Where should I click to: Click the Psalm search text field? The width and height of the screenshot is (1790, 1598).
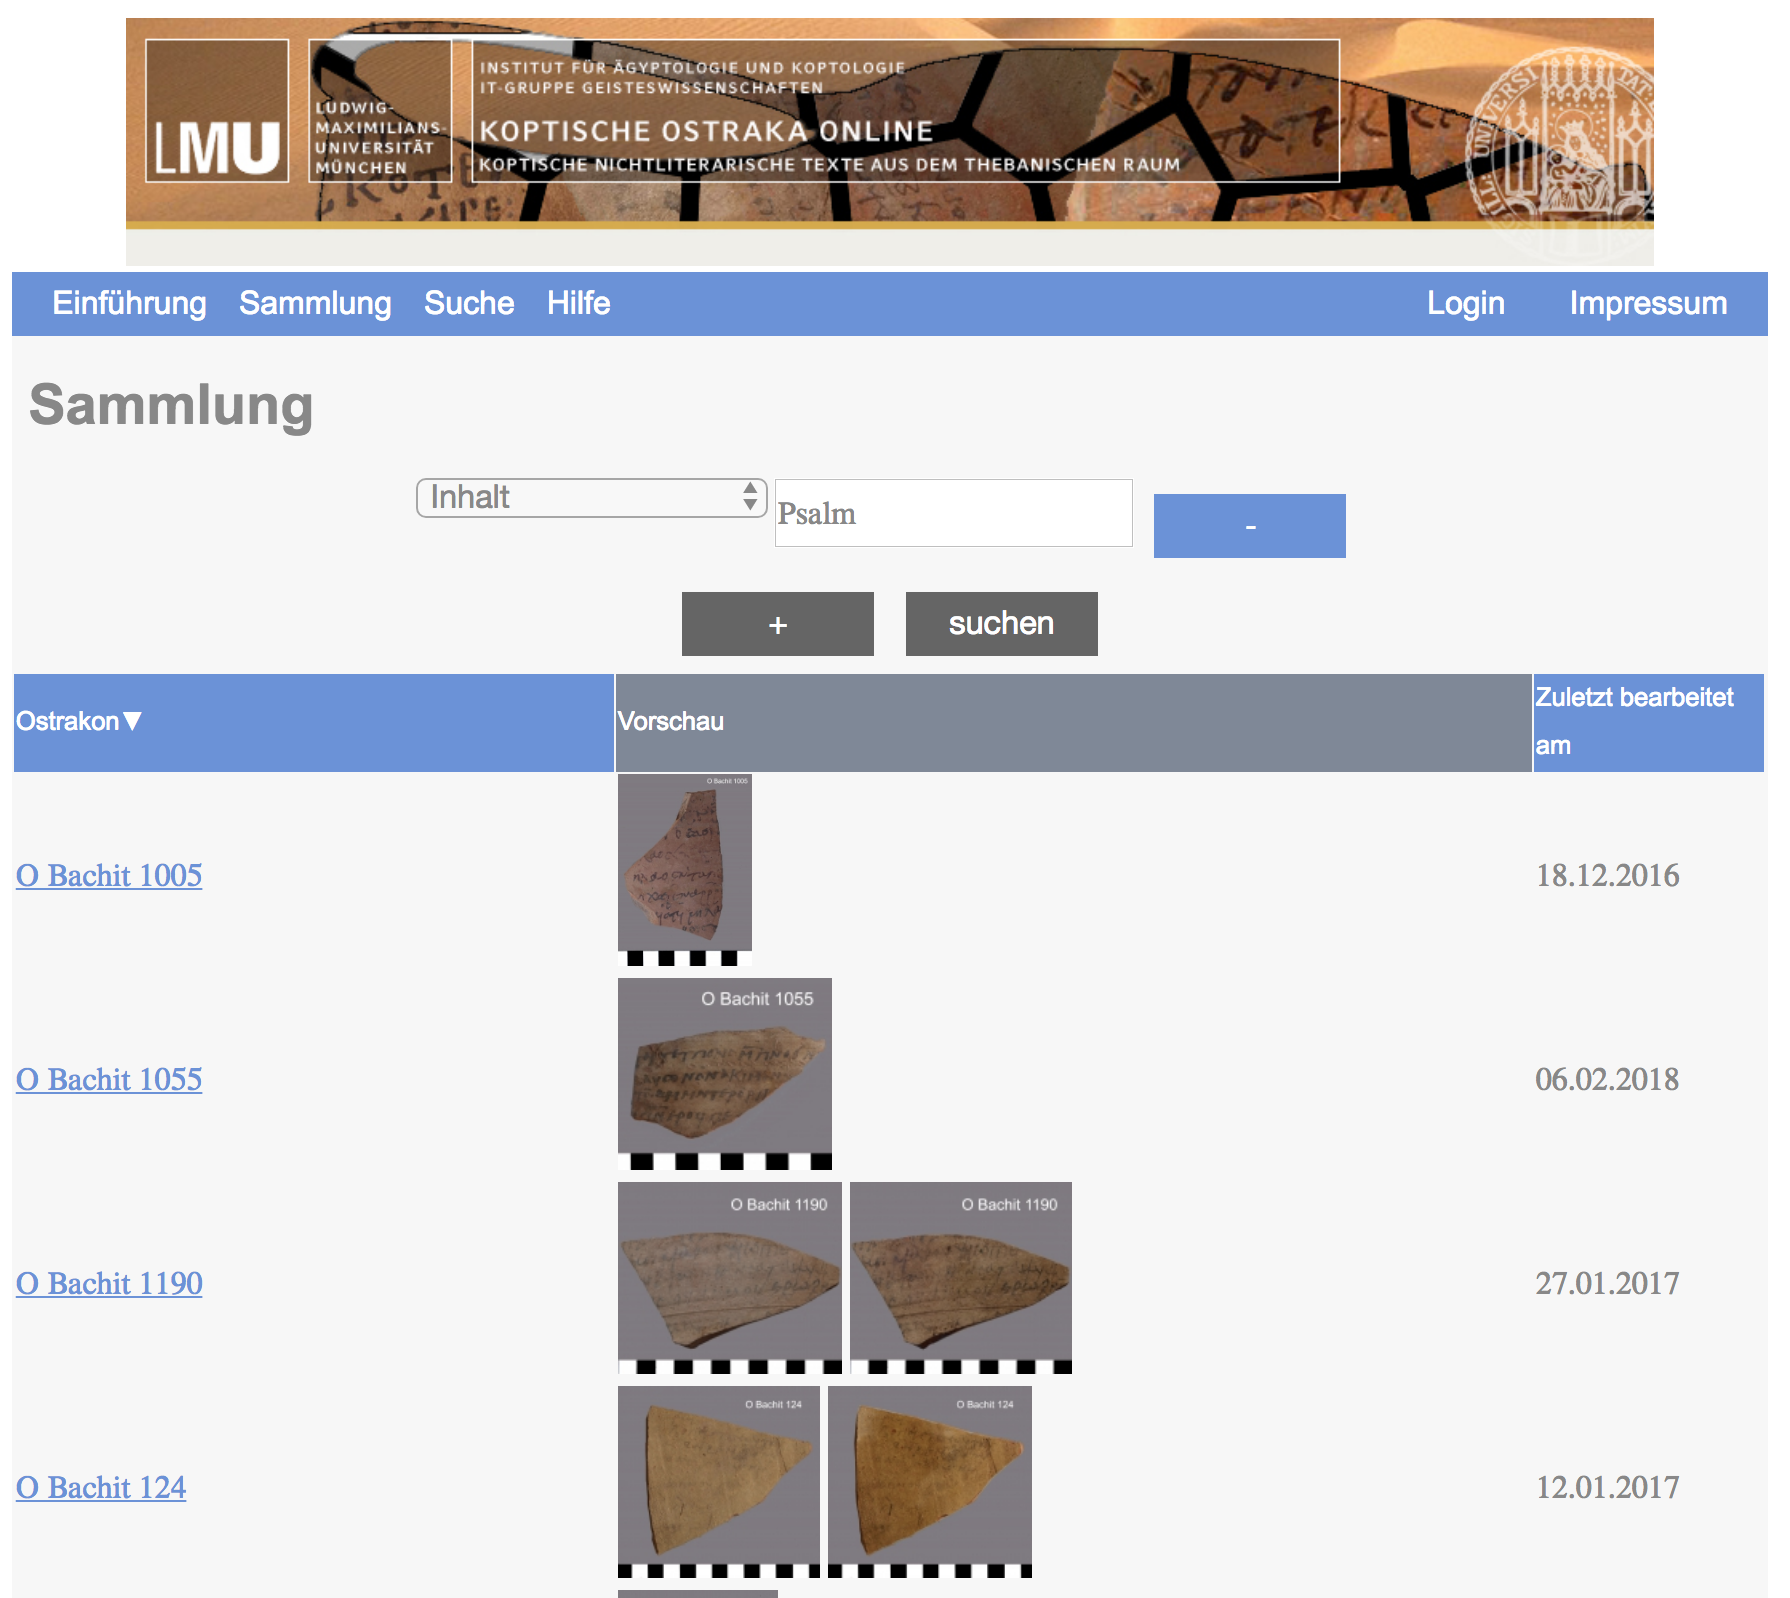pyautogui.click(x=953, y=514)
